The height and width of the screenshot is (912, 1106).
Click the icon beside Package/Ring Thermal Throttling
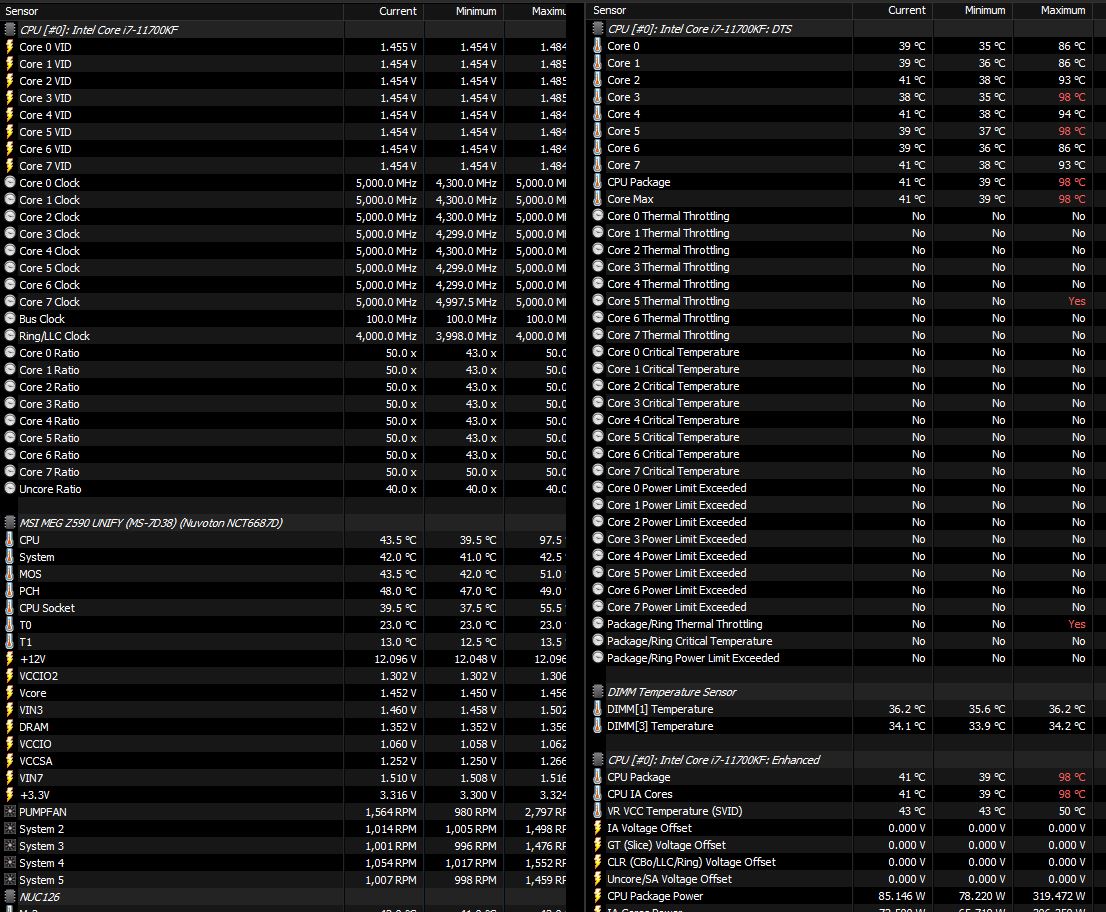598,624
